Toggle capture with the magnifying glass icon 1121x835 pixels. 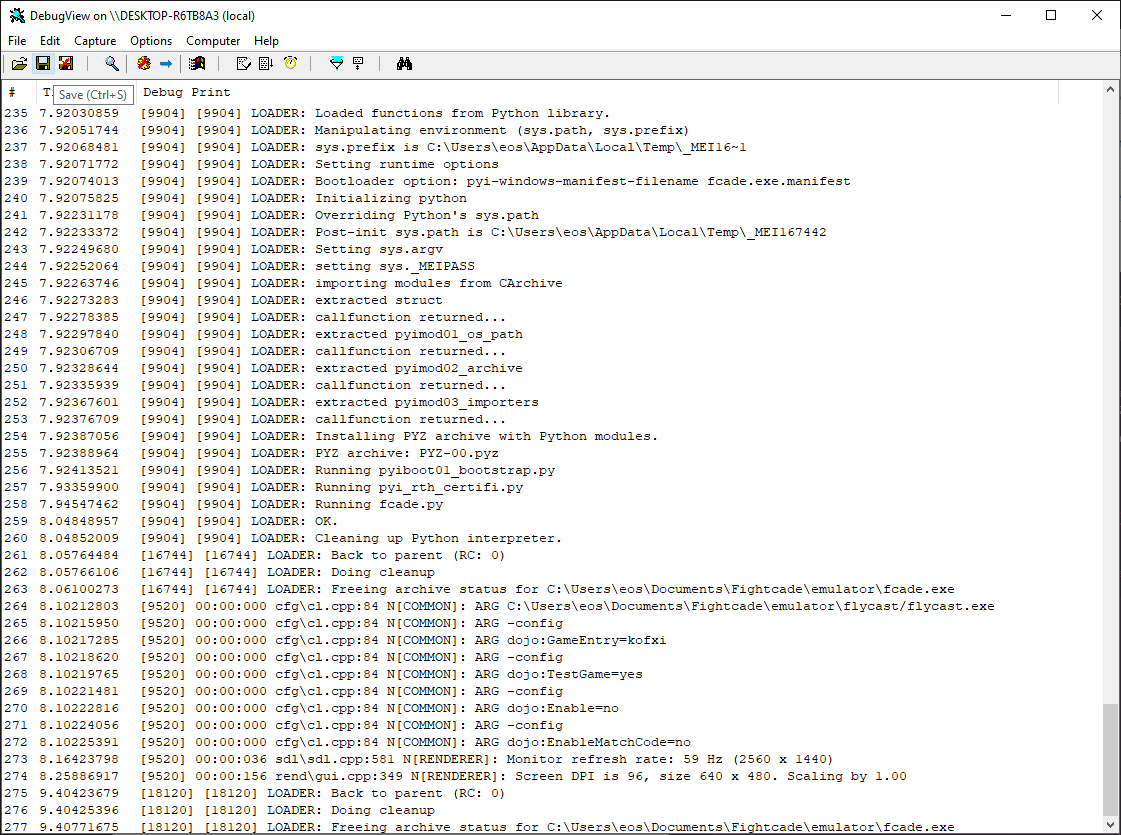pos(112,64)
